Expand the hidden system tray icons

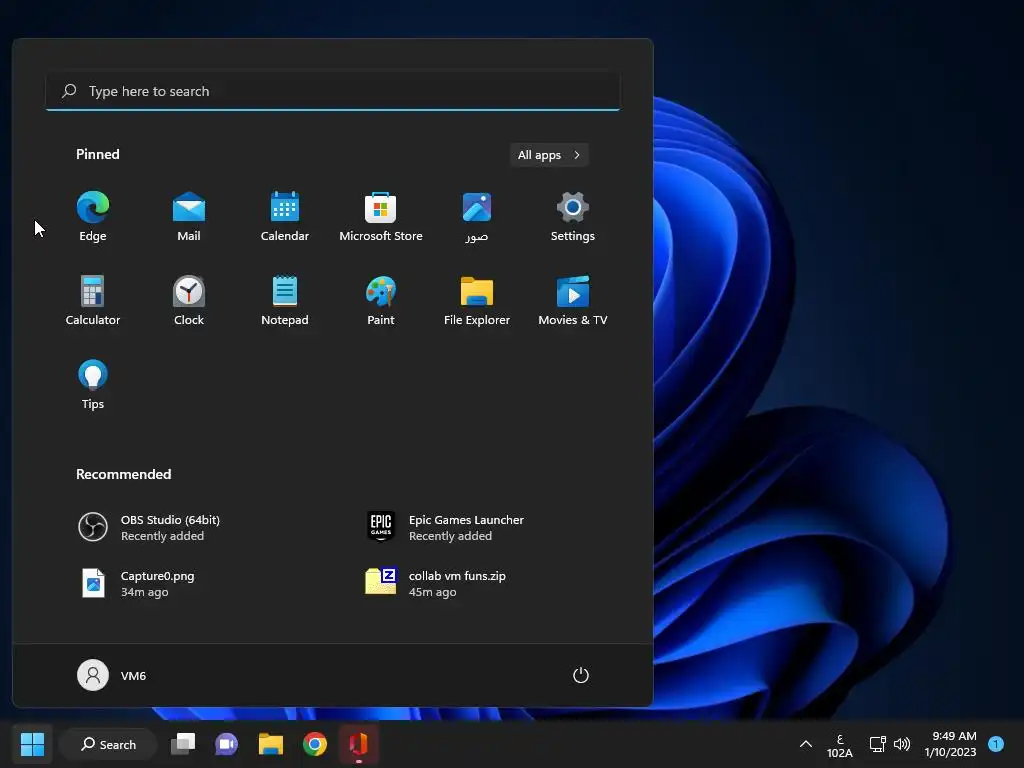[806, 744]
